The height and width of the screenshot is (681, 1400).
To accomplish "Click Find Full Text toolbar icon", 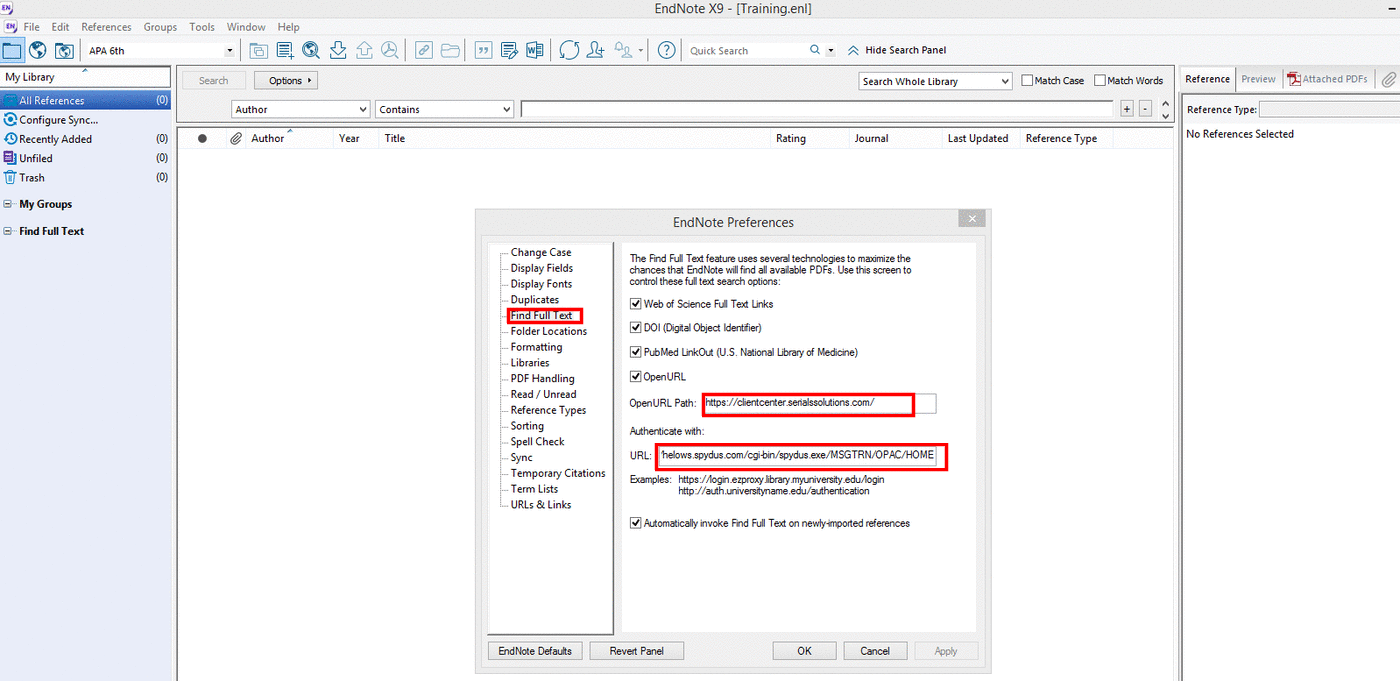I will 390,50.
